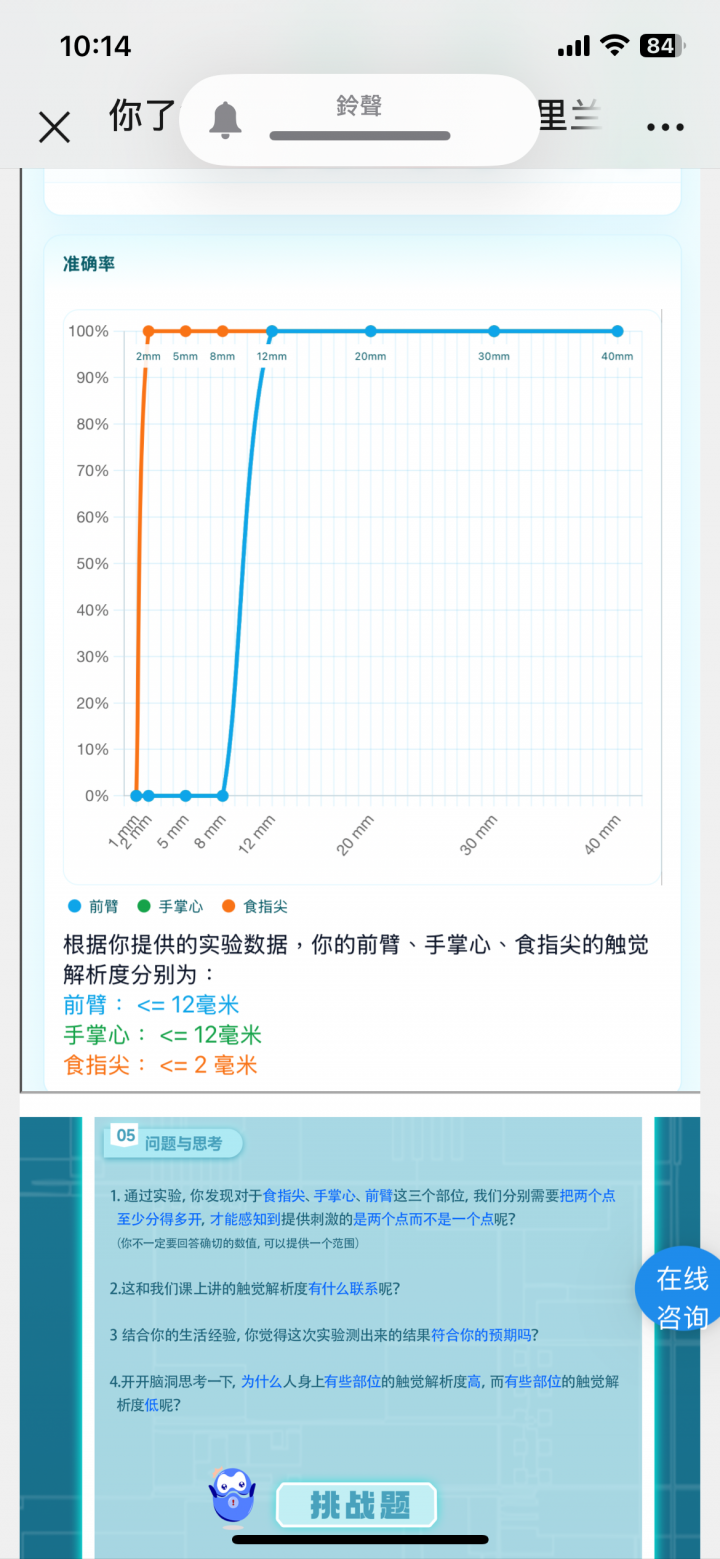Tap the bell icon in ringer banner
The width and height of the screenshot is (720, 1559).
(x=225, y=119)
